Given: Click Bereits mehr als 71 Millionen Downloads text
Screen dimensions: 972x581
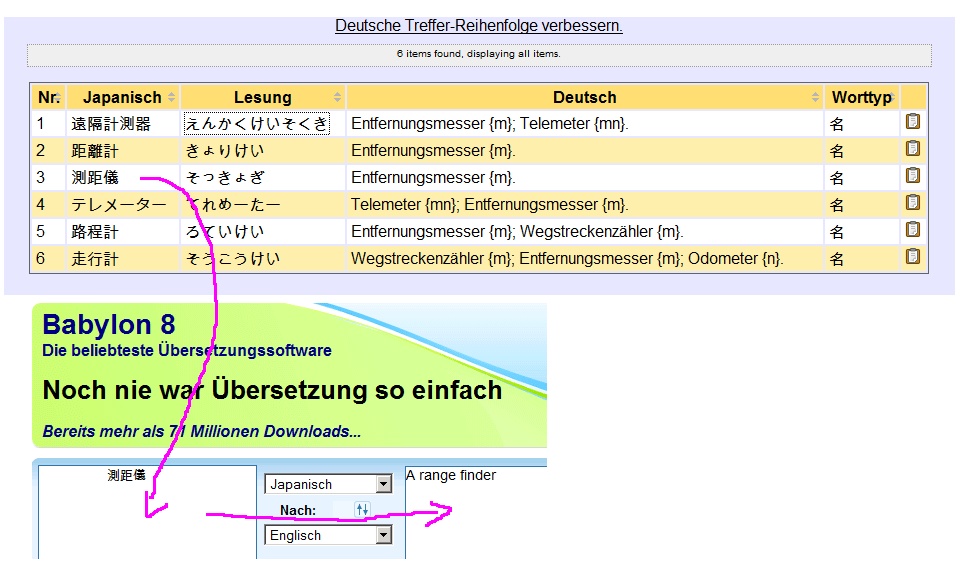Looking at the screenshot, I should pyautogui.click(x=201, y=432).
